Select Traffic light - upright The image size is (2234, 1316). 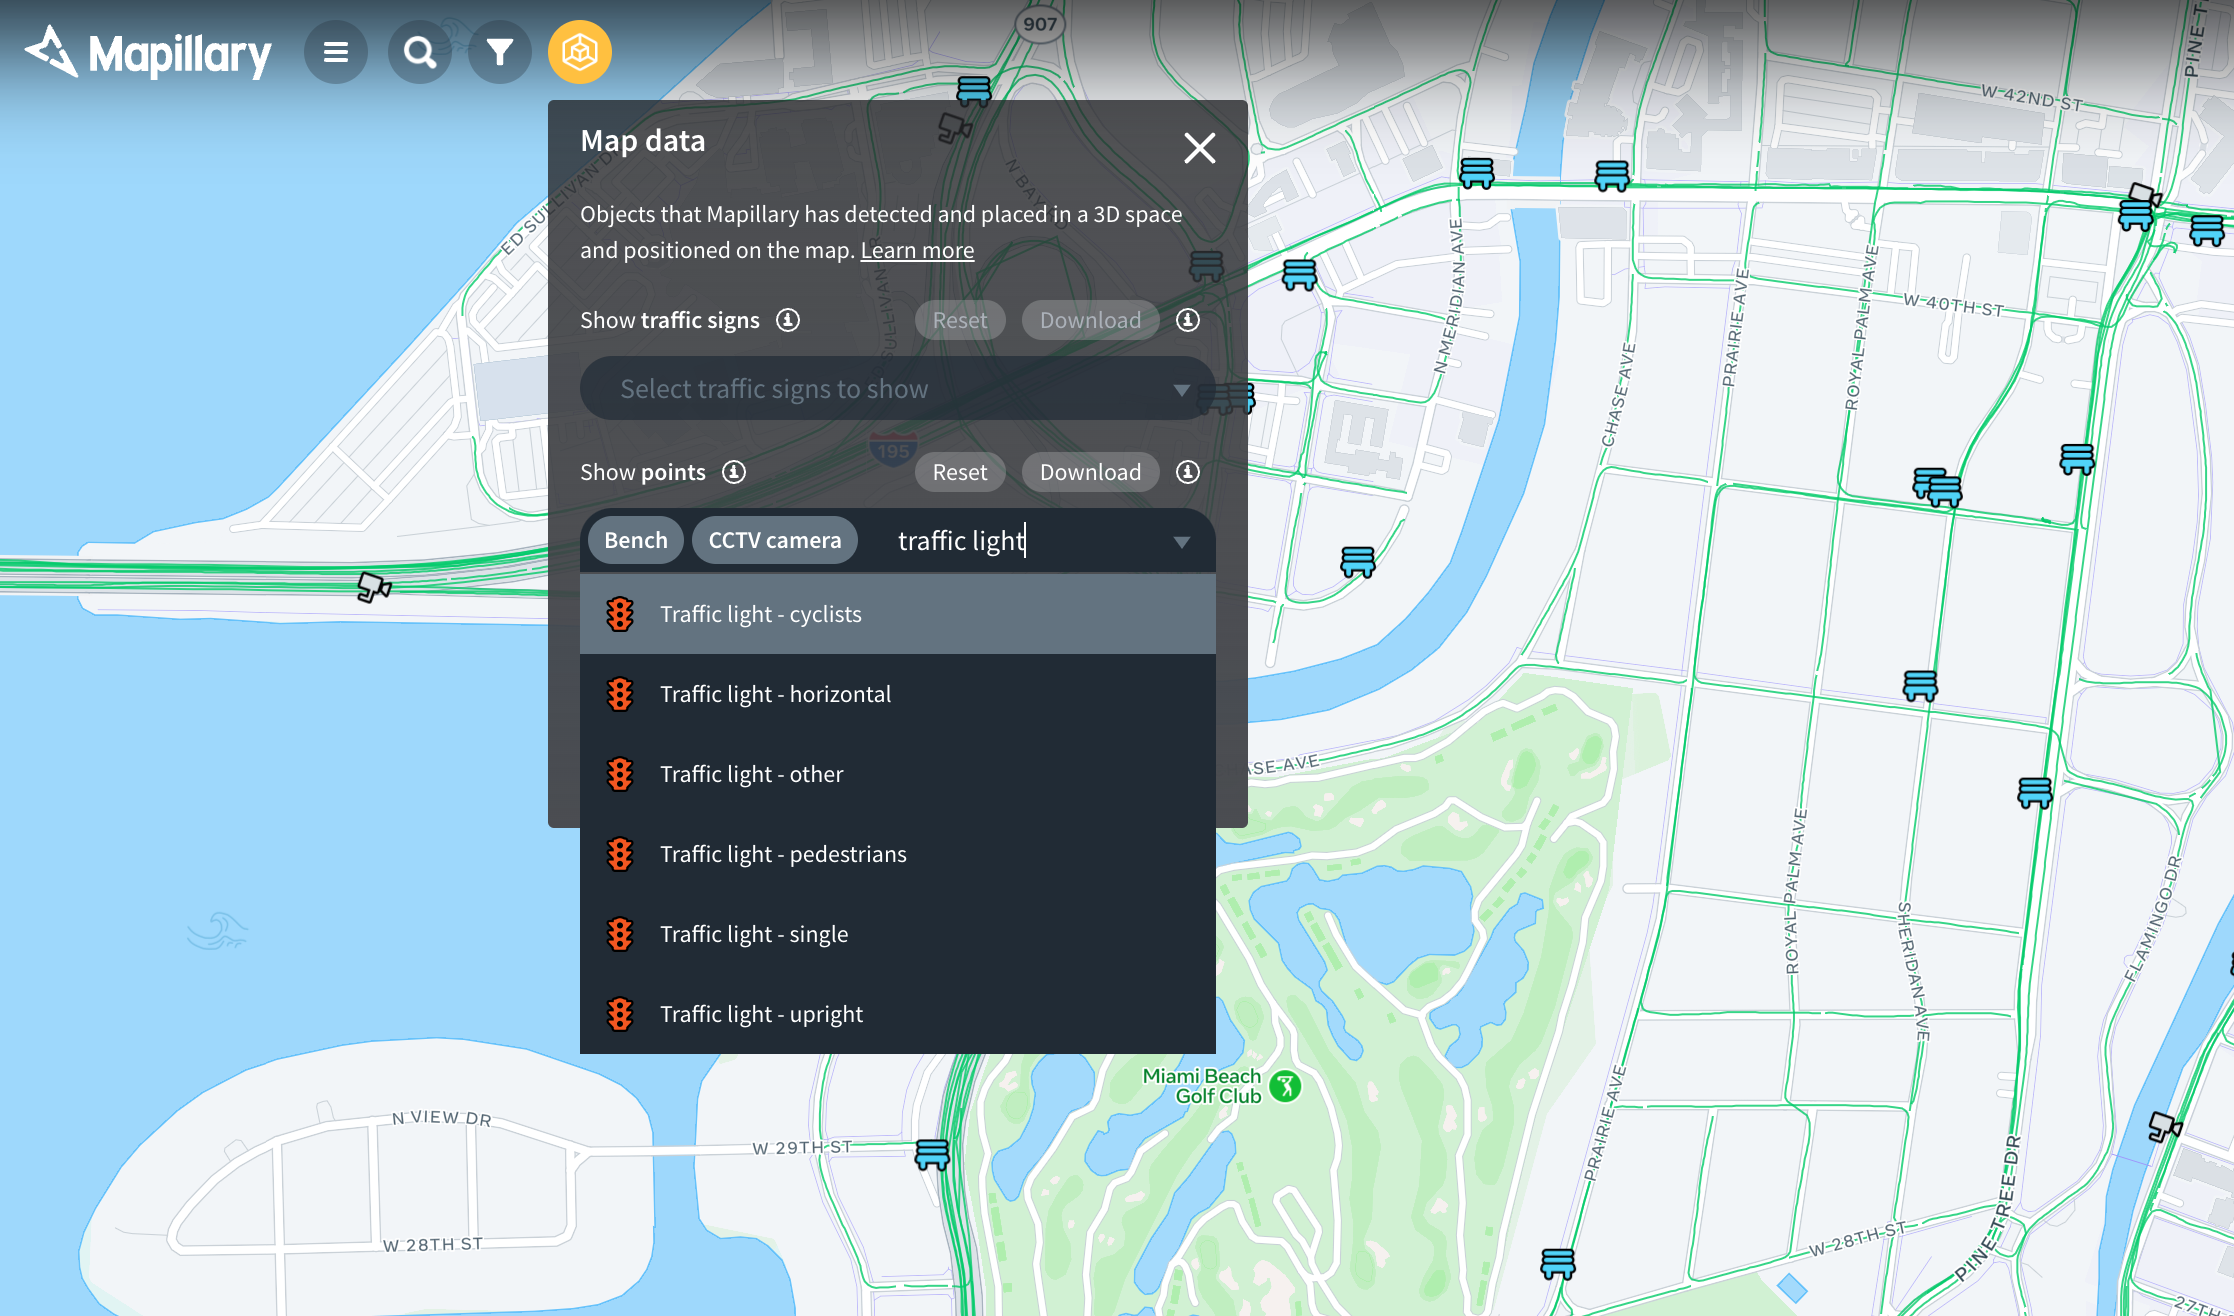tap(897, 1014)
